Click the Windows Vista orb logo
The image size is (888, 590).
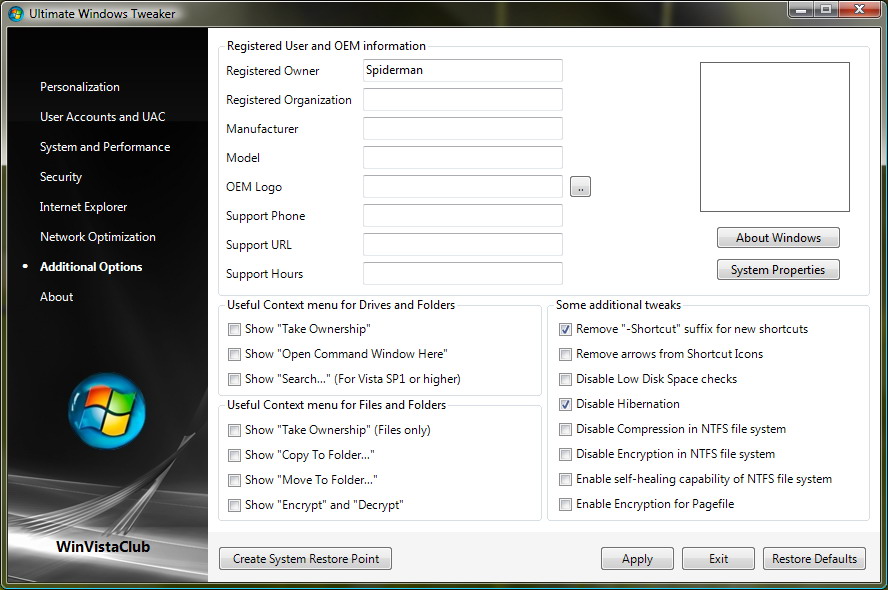[x=107, y=411]
